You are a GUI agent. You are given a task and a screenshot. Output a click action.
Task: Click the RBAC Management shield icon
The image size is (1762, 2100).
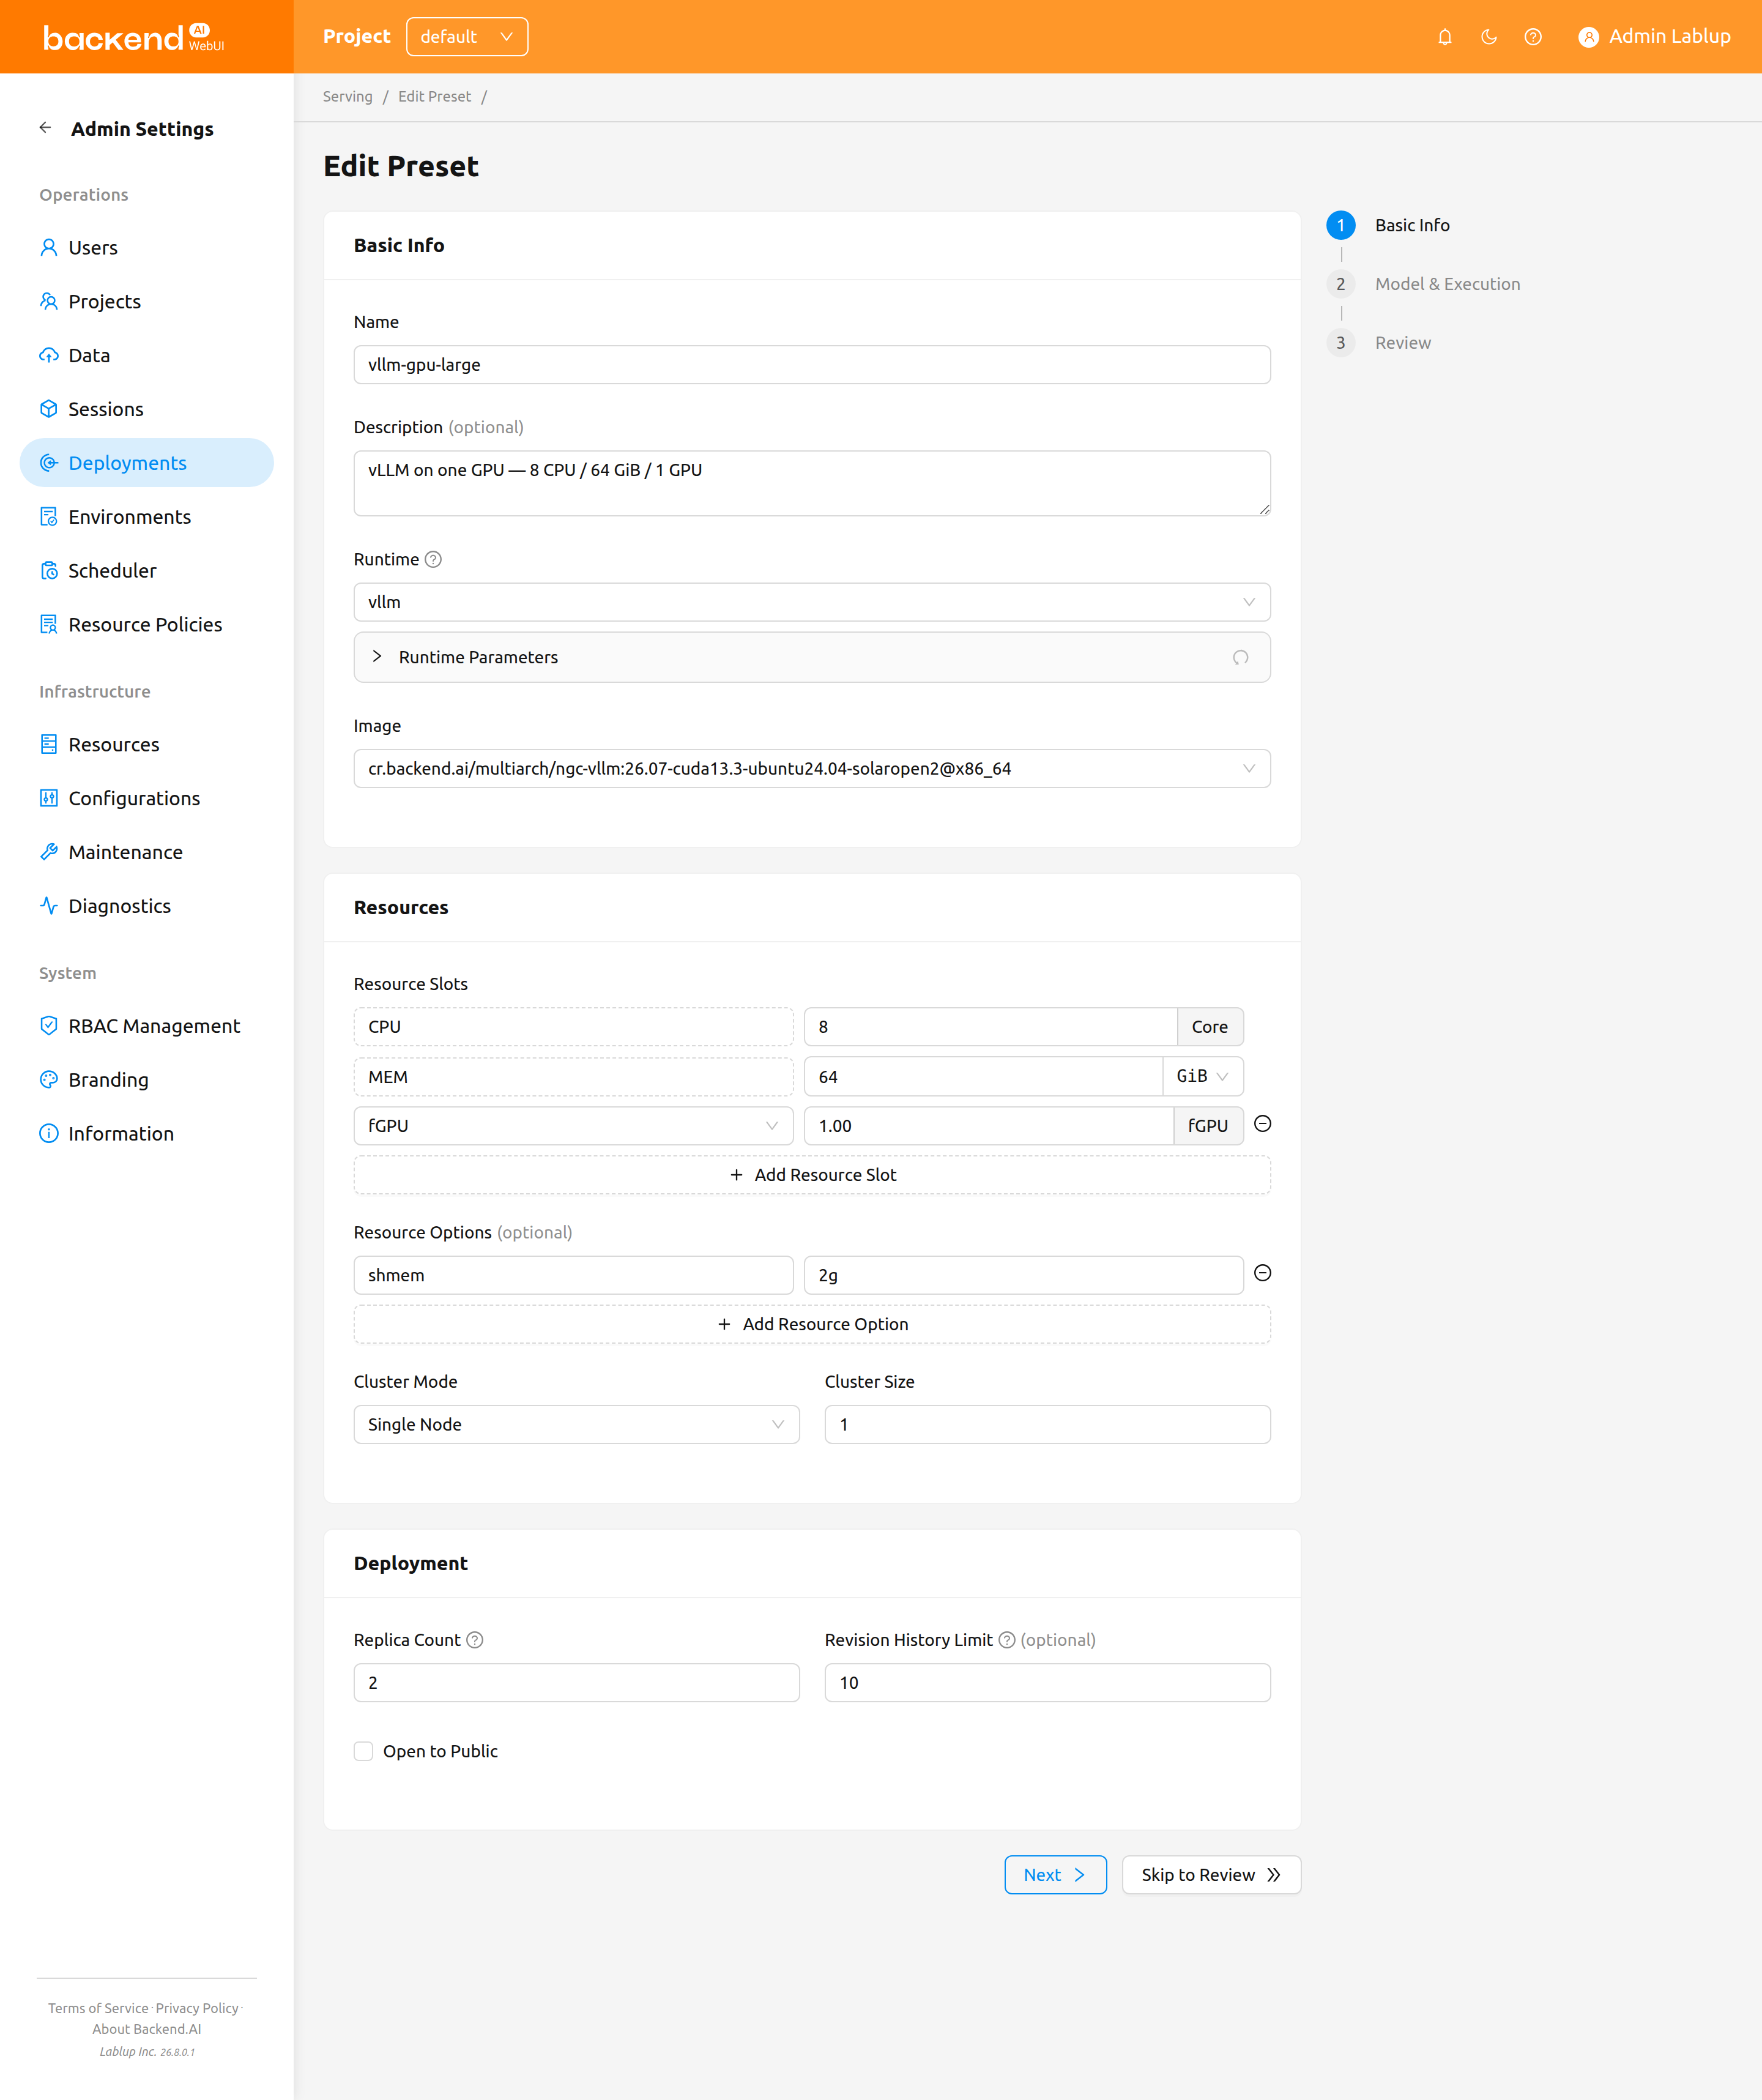48,1026
